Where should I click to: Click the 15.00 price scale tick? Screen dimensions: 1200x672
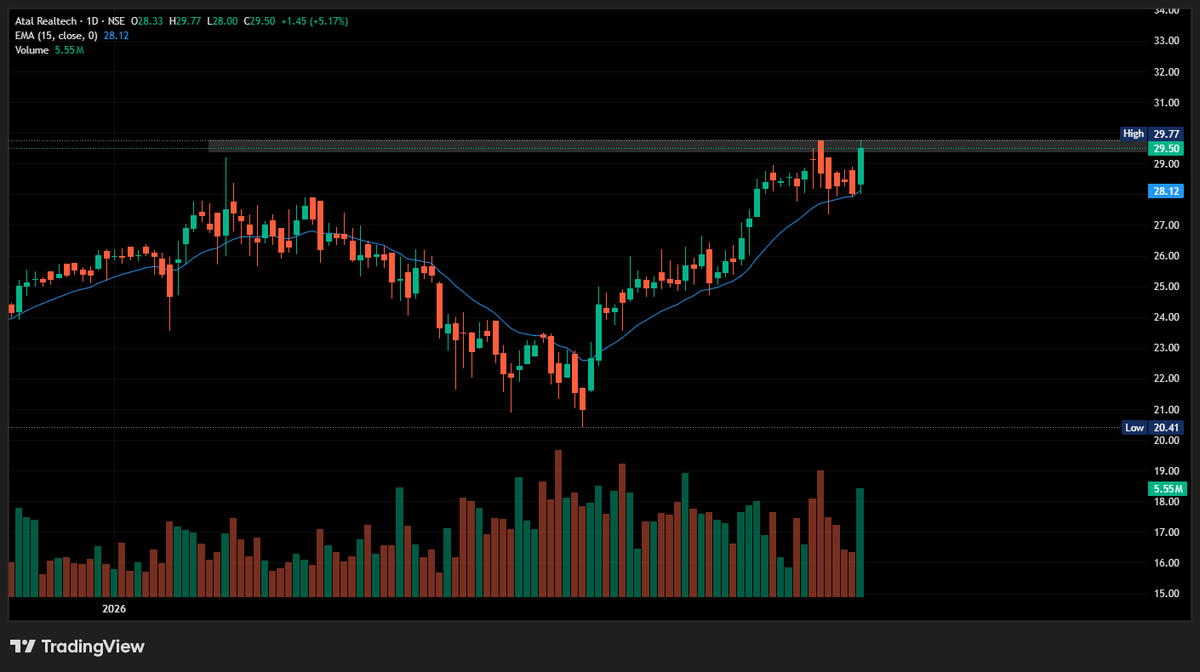[1167, 594]
